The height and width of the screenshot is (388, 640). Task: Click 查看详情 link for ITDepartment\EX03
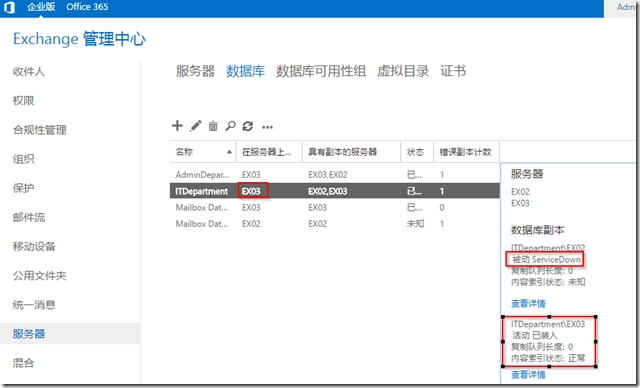click(528, 375)
